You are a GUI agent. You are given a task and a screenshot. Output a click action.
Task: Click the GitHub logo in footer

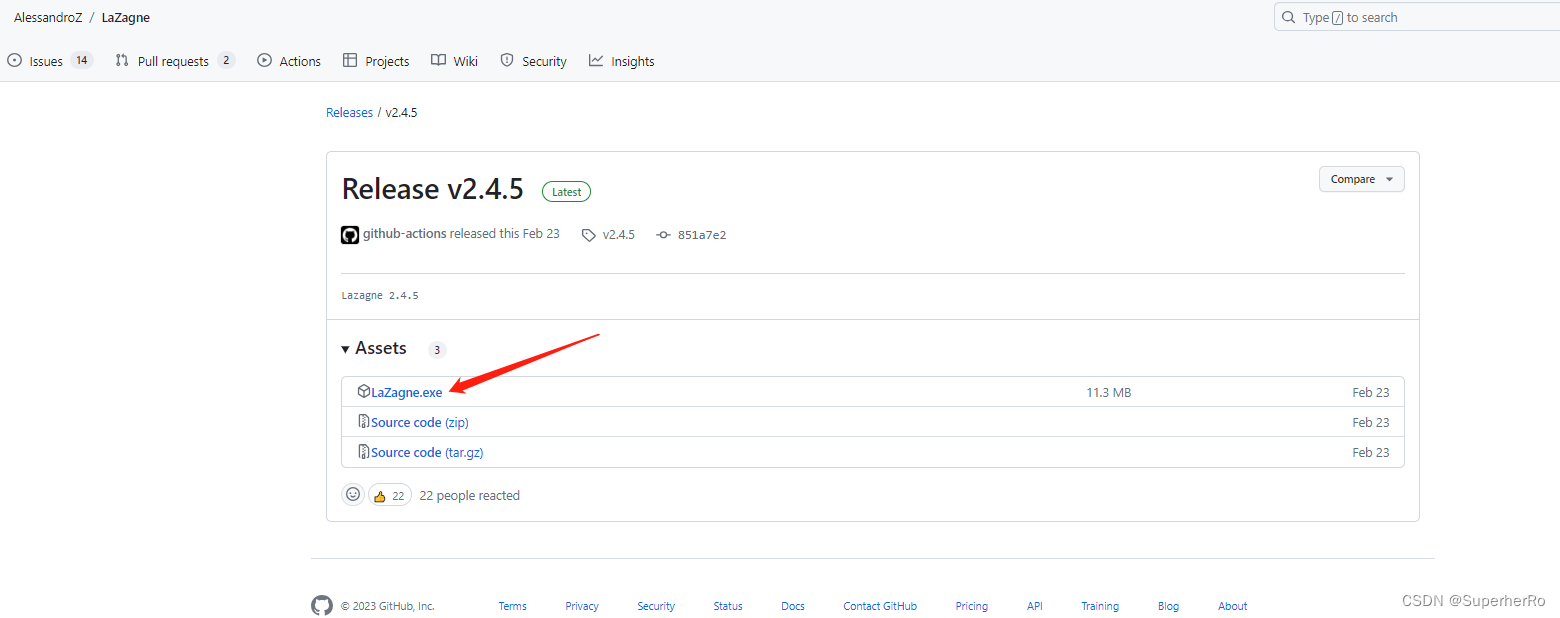322,606
